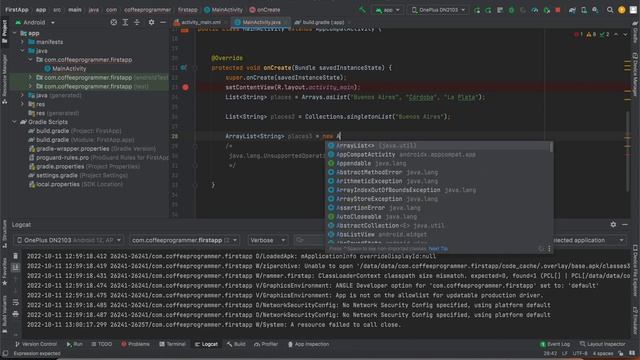Click the Debug app bug icon
Image resolution: width=640 pixels, height=360 pixels.
point(511,10)
